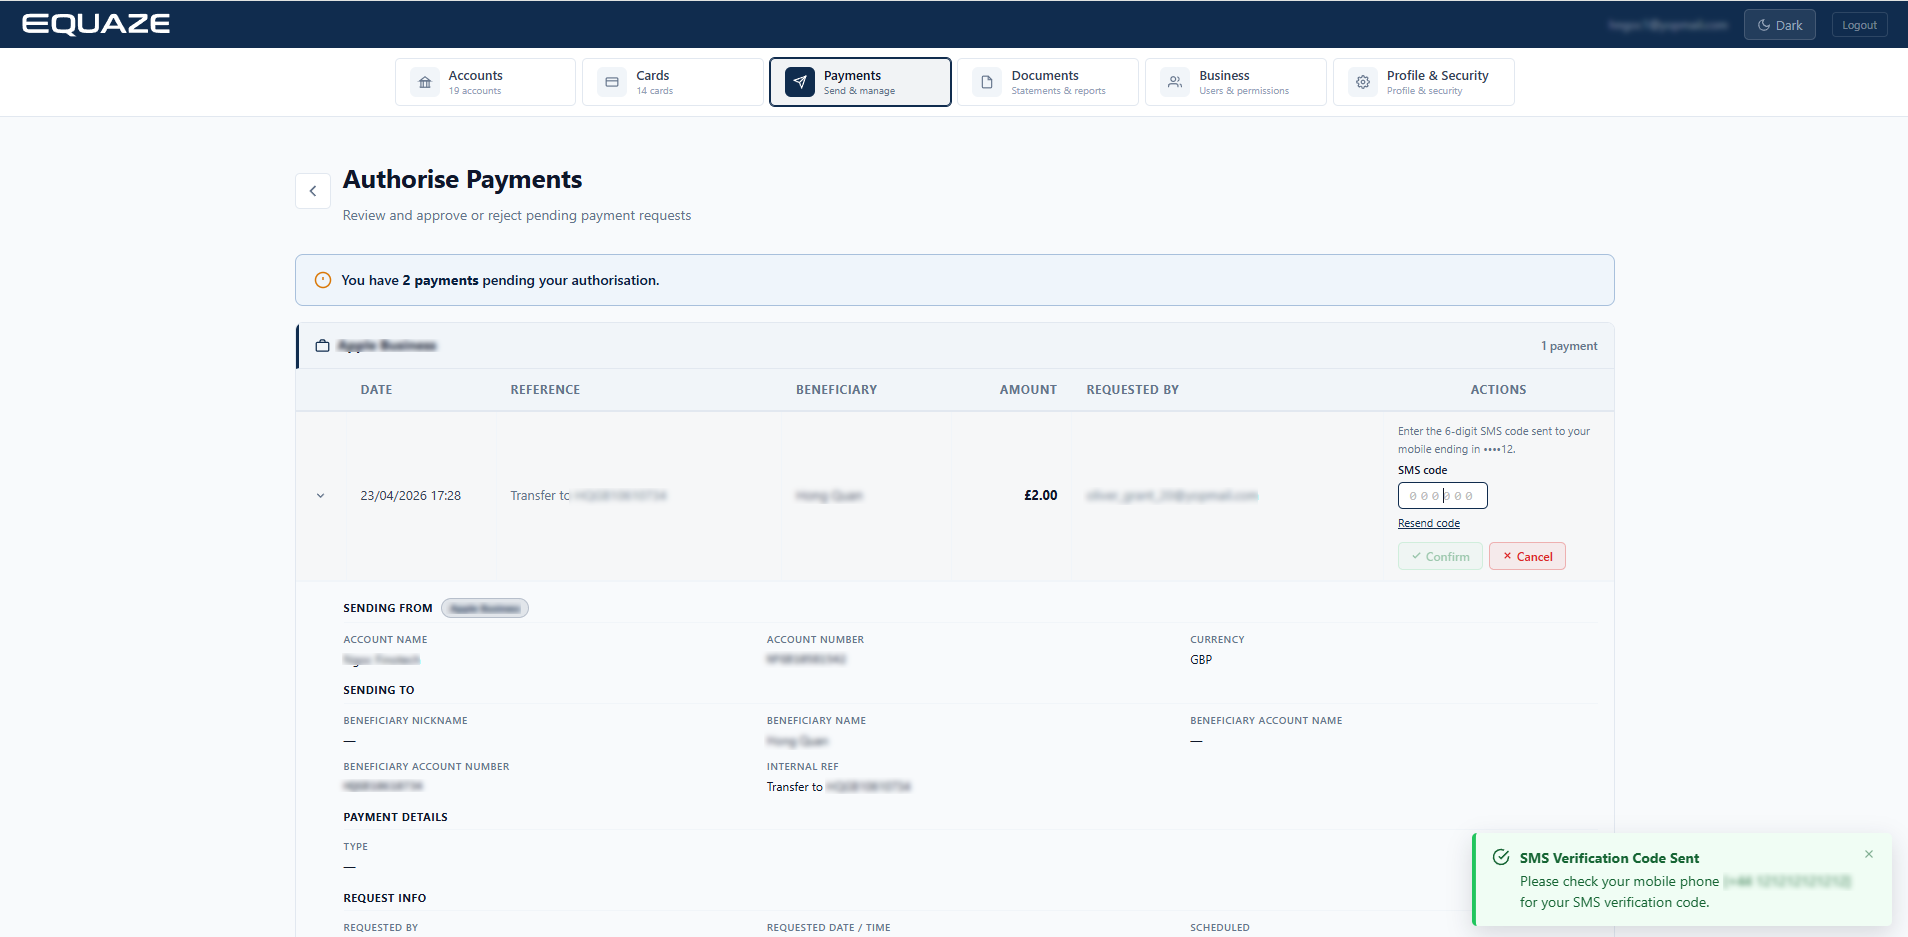Image resolution: width=1908 pixels, height=937 pixels.
Task: Open the Documents Statements & reports tab
Action: (1048, 82)
